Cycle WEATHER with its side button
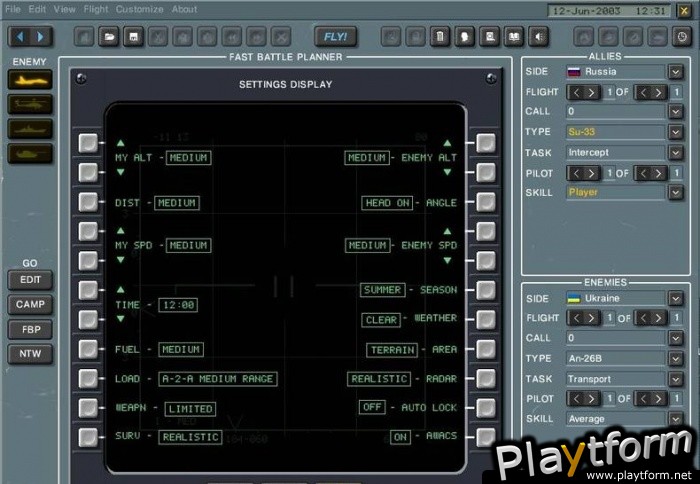 tap(486, 320)
